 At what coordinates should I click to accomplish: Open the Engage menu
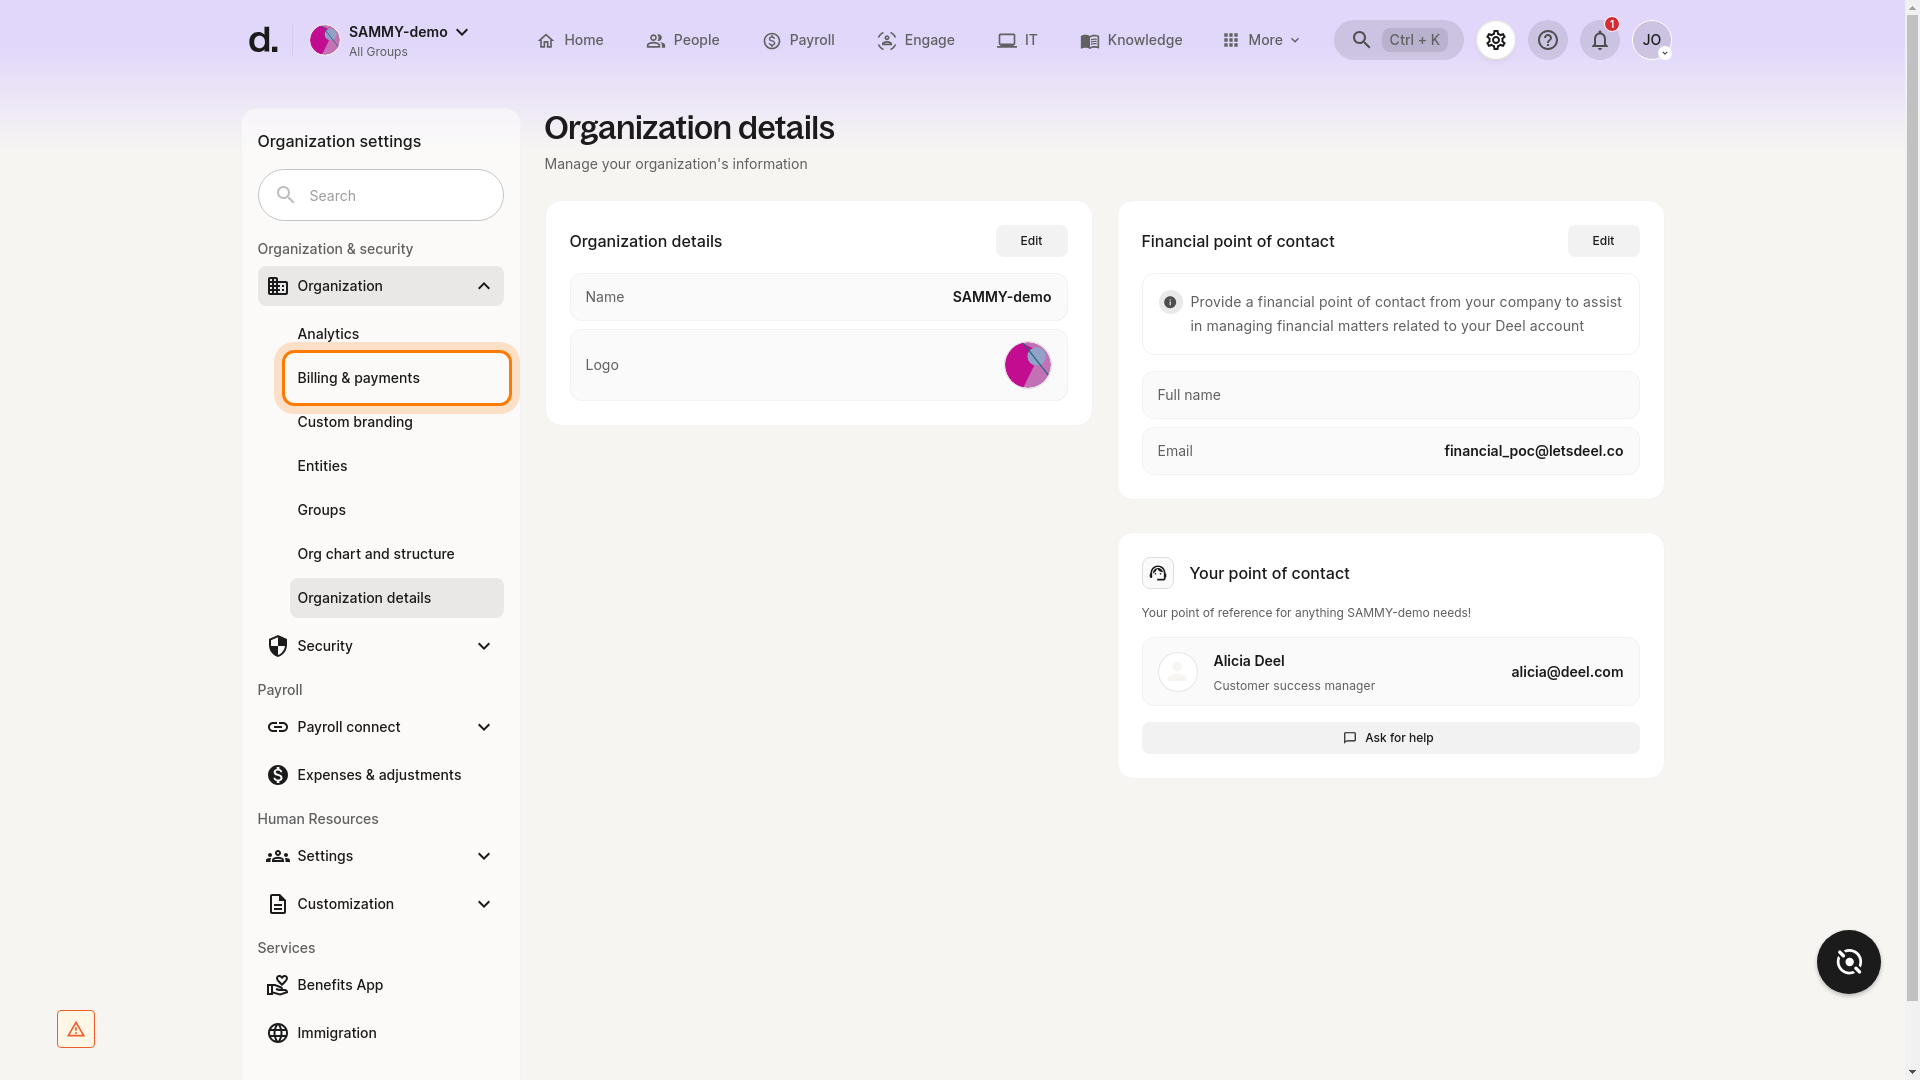[x=916, y=40]
